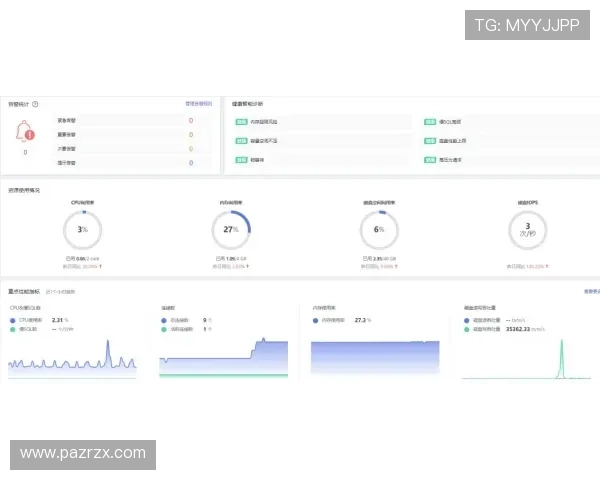The height and width of the screenshot is (480, 600).
Task: Click the disk space 6% ring gauge
Action: [x=379, y=229]
